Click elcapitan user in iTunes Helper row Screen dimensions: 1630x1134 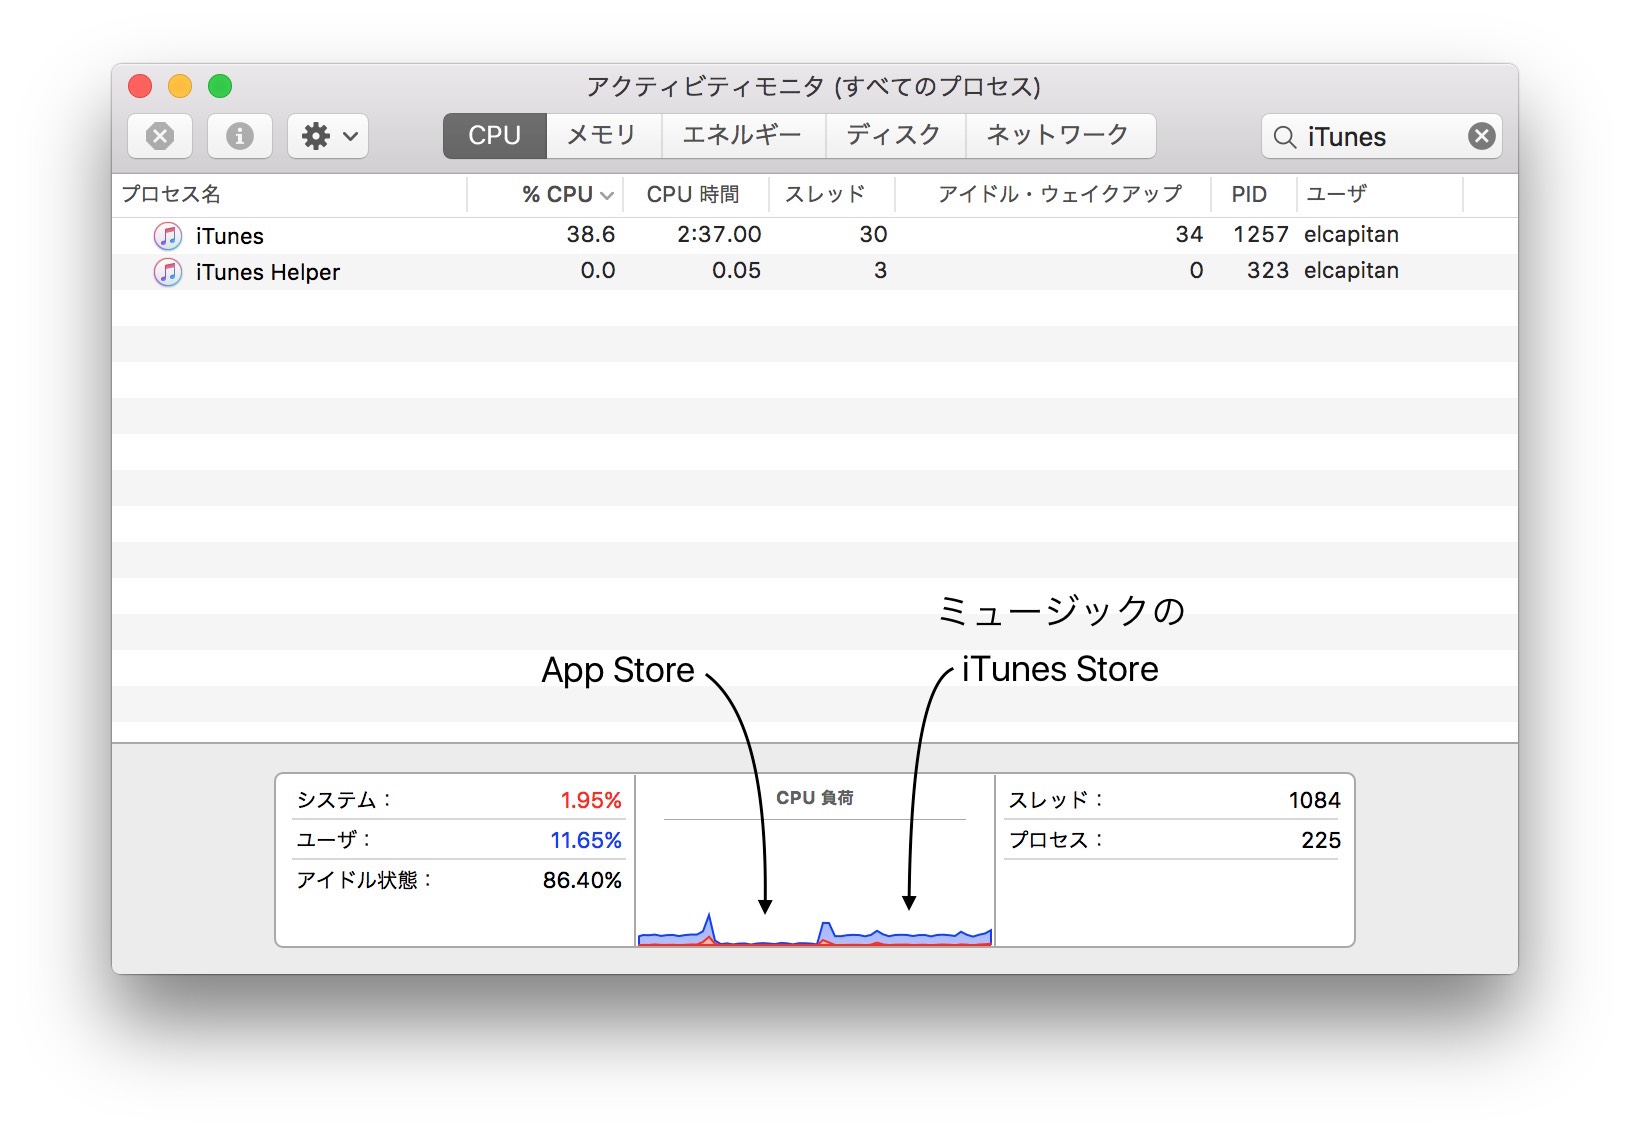[x=1351, y=270]
